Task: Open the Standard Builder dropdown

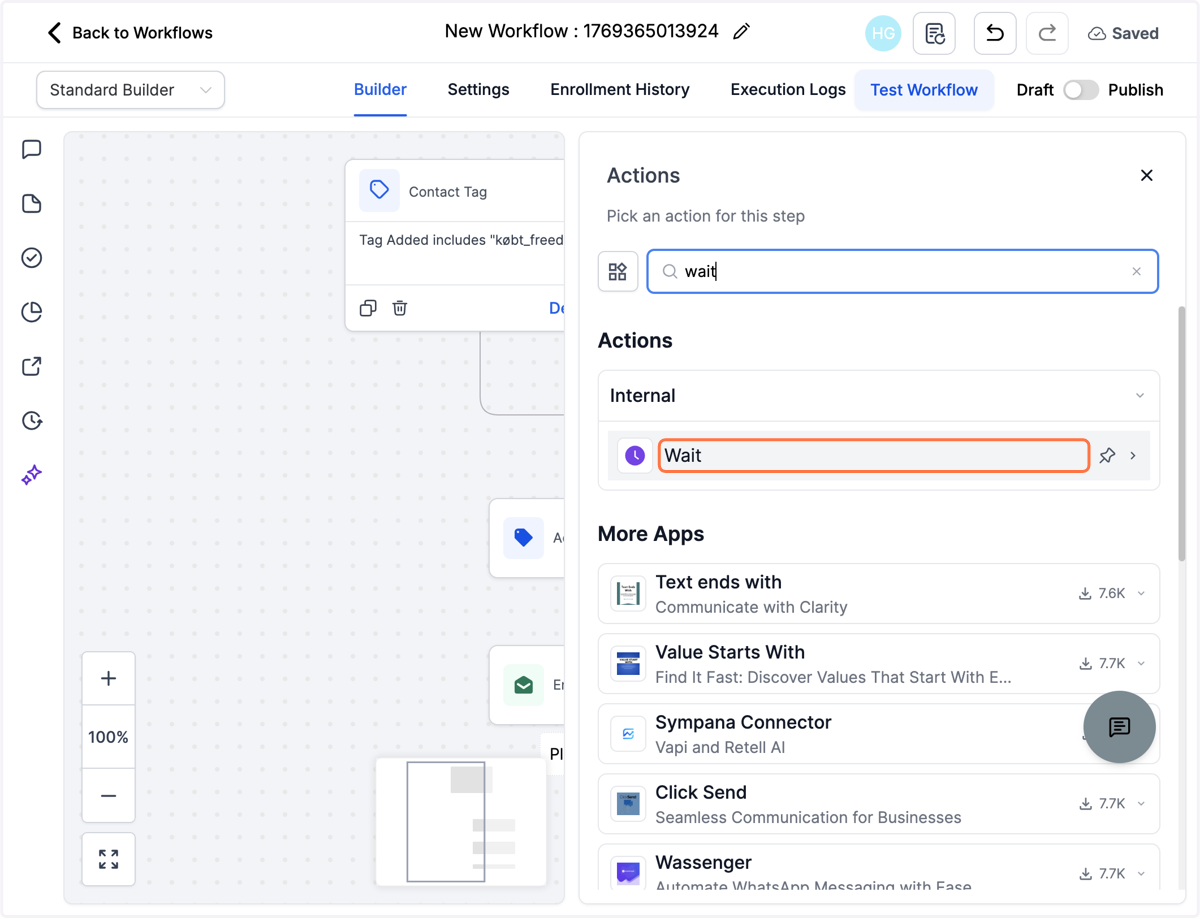Action: pos(130,90)
